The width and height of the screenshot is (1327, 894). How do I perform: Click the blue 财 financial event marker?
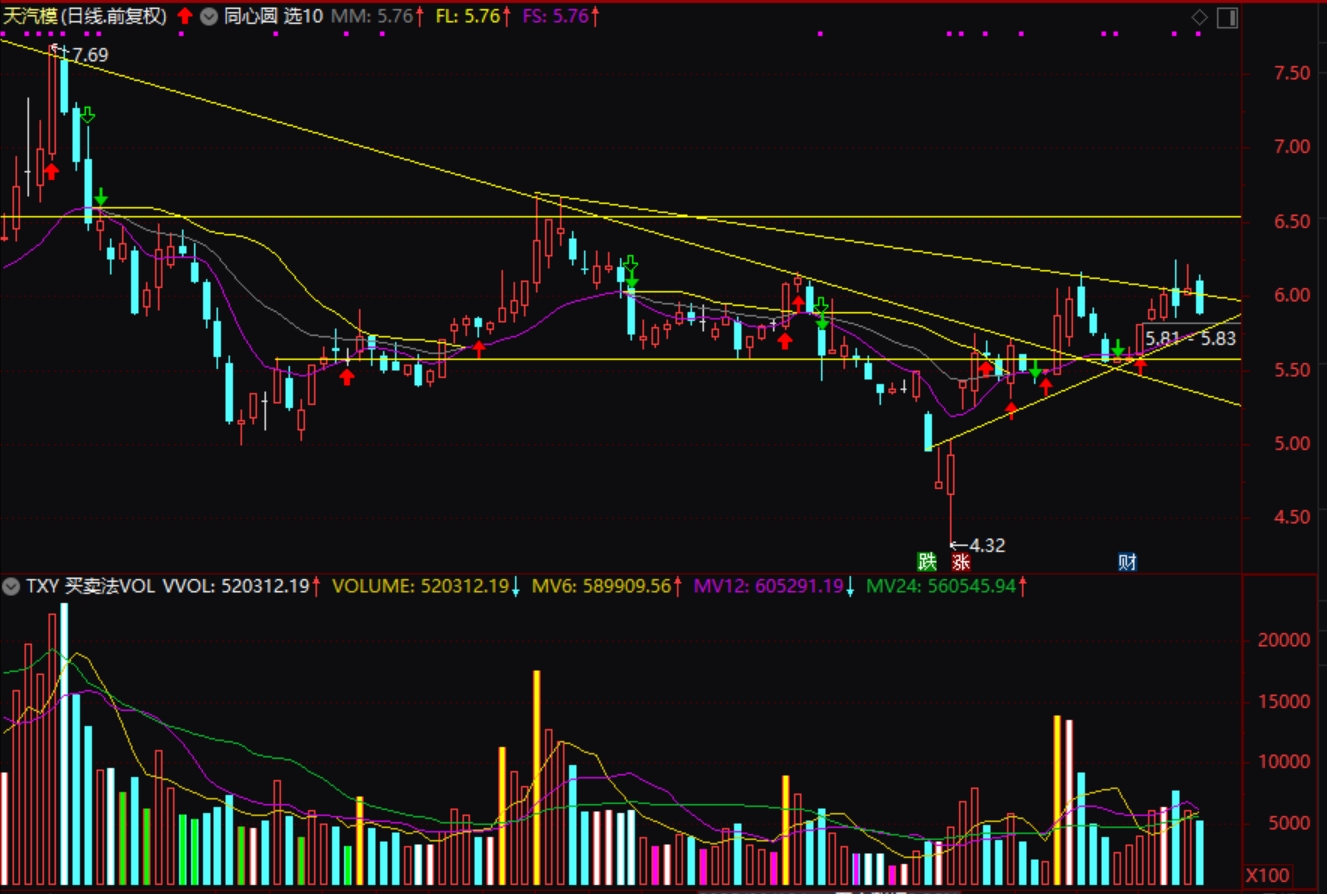tap(1127, 561)
